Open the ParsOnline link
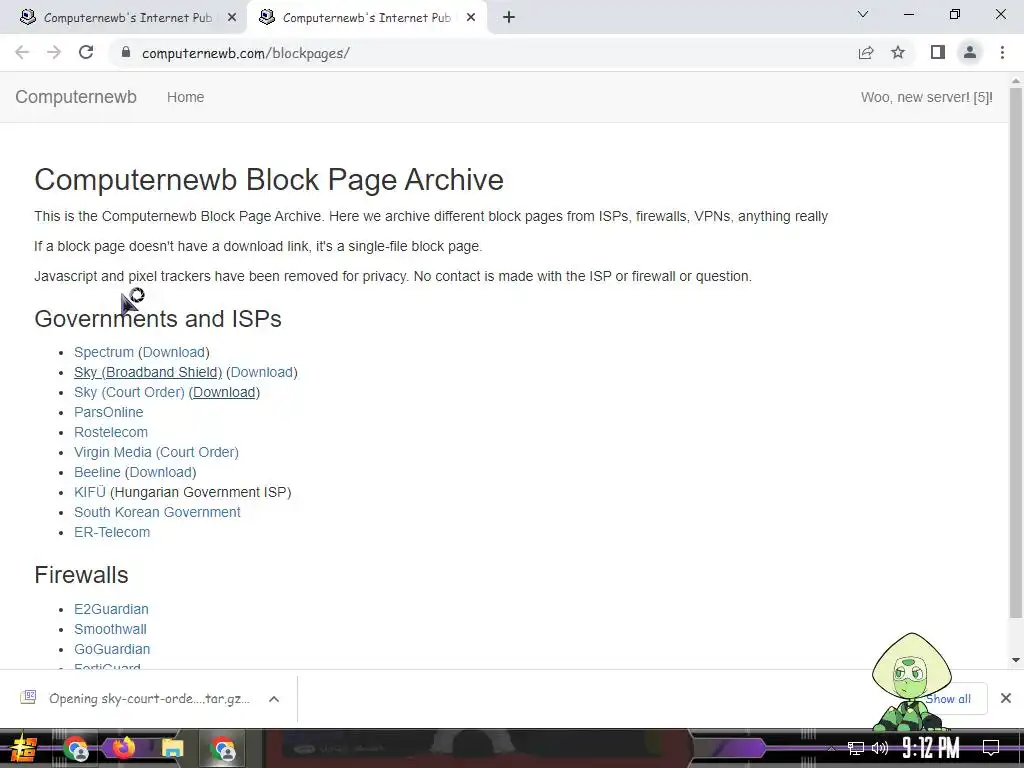This screenshot has width=1024, height=768. pos(108,412)
